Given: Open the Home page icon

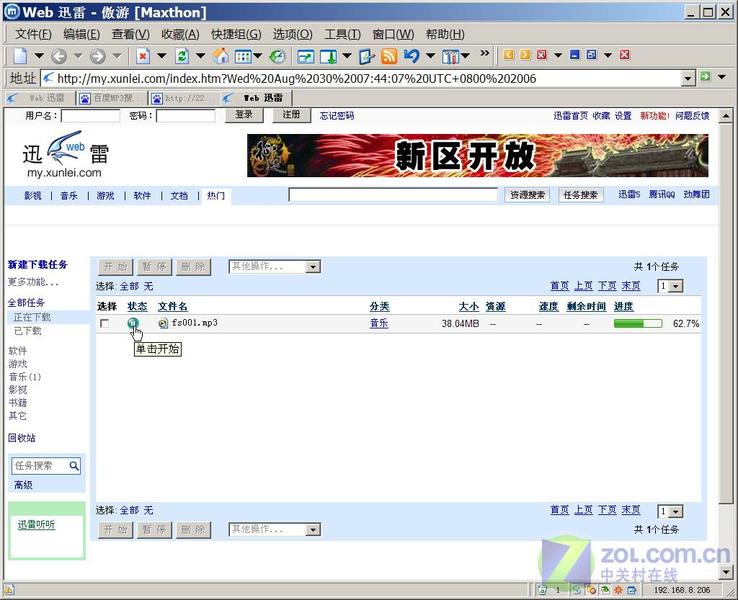Looking at the screenshot, I should pyautogui.click(x=220, y=56).
